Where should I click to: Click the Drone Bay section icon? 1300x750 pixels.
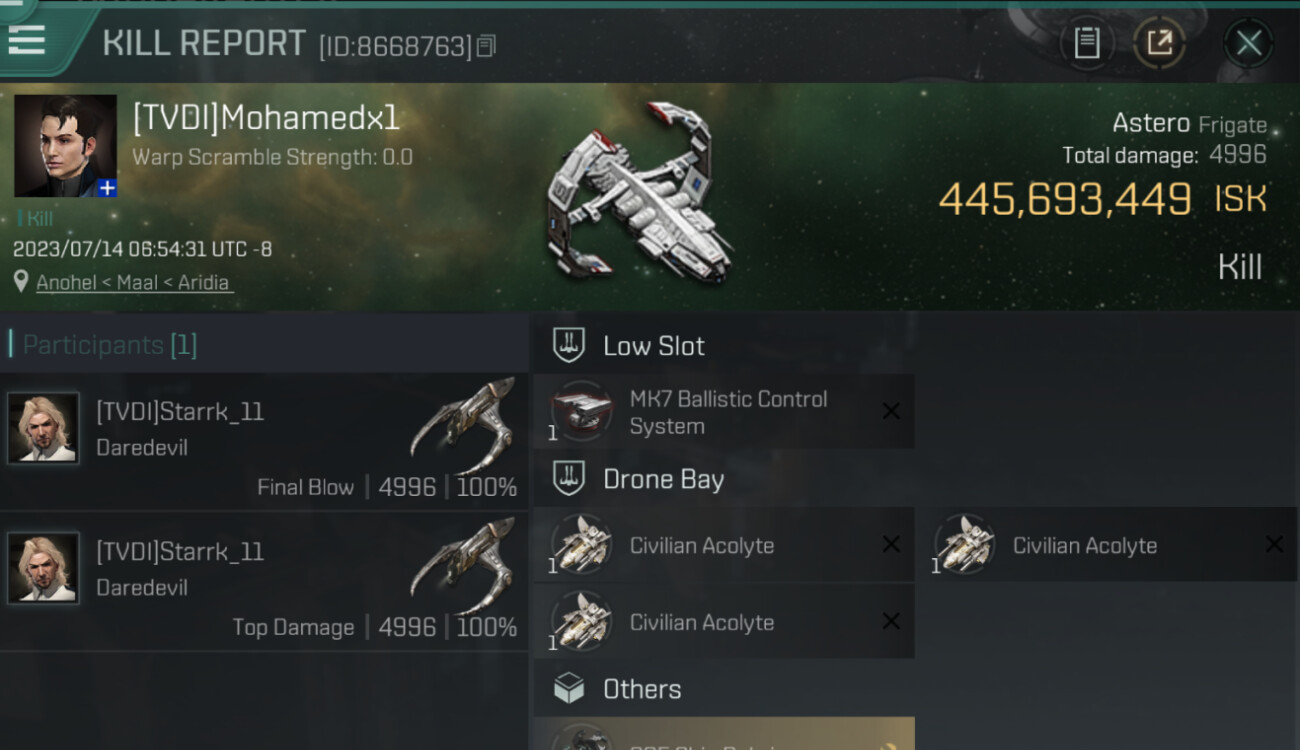[x=568, y=479]
